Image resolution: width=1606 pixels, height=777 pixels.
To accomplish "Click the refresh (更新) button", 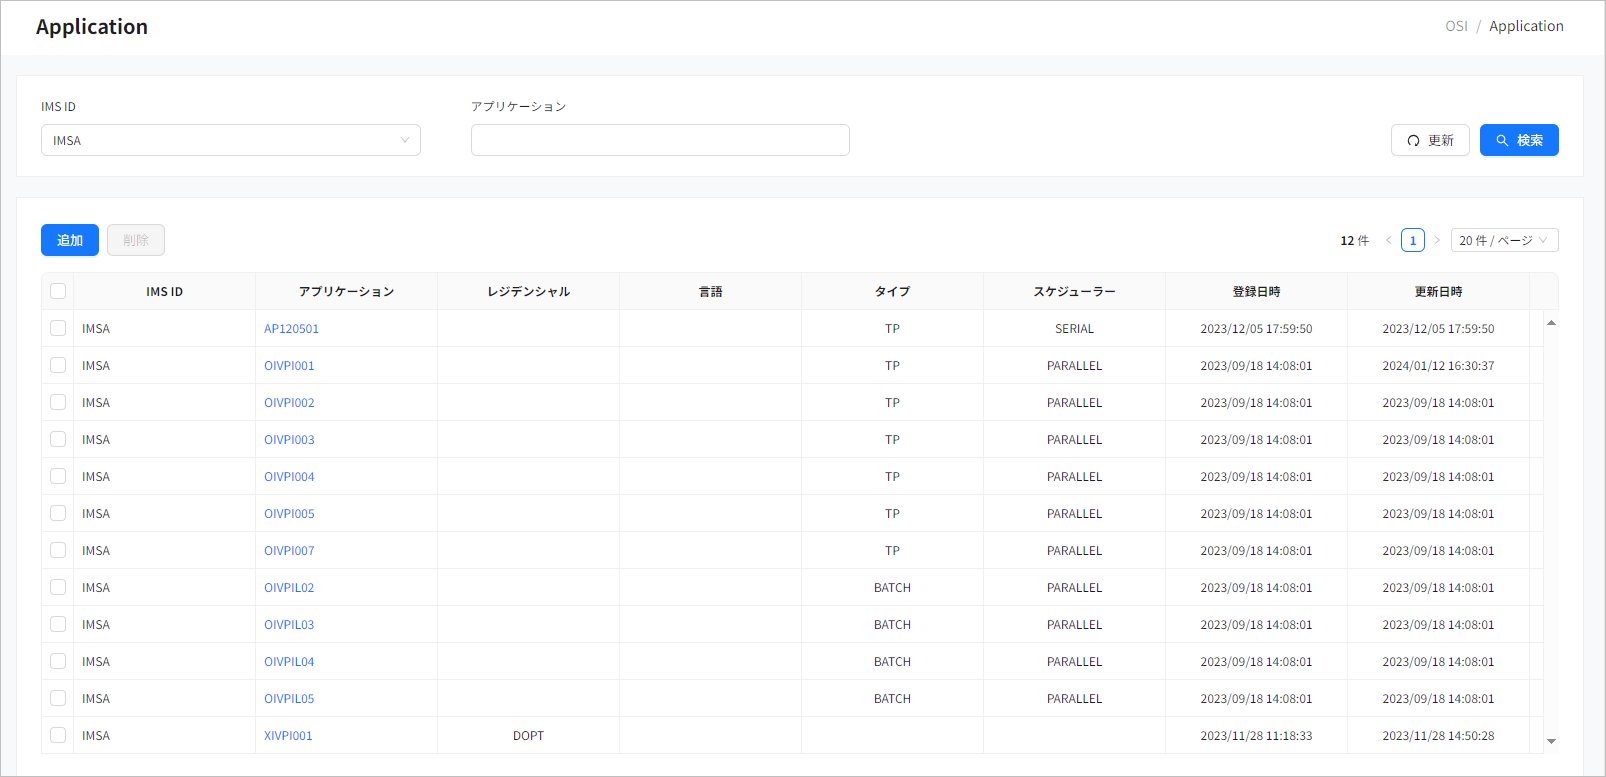I will pos(1429,140).
